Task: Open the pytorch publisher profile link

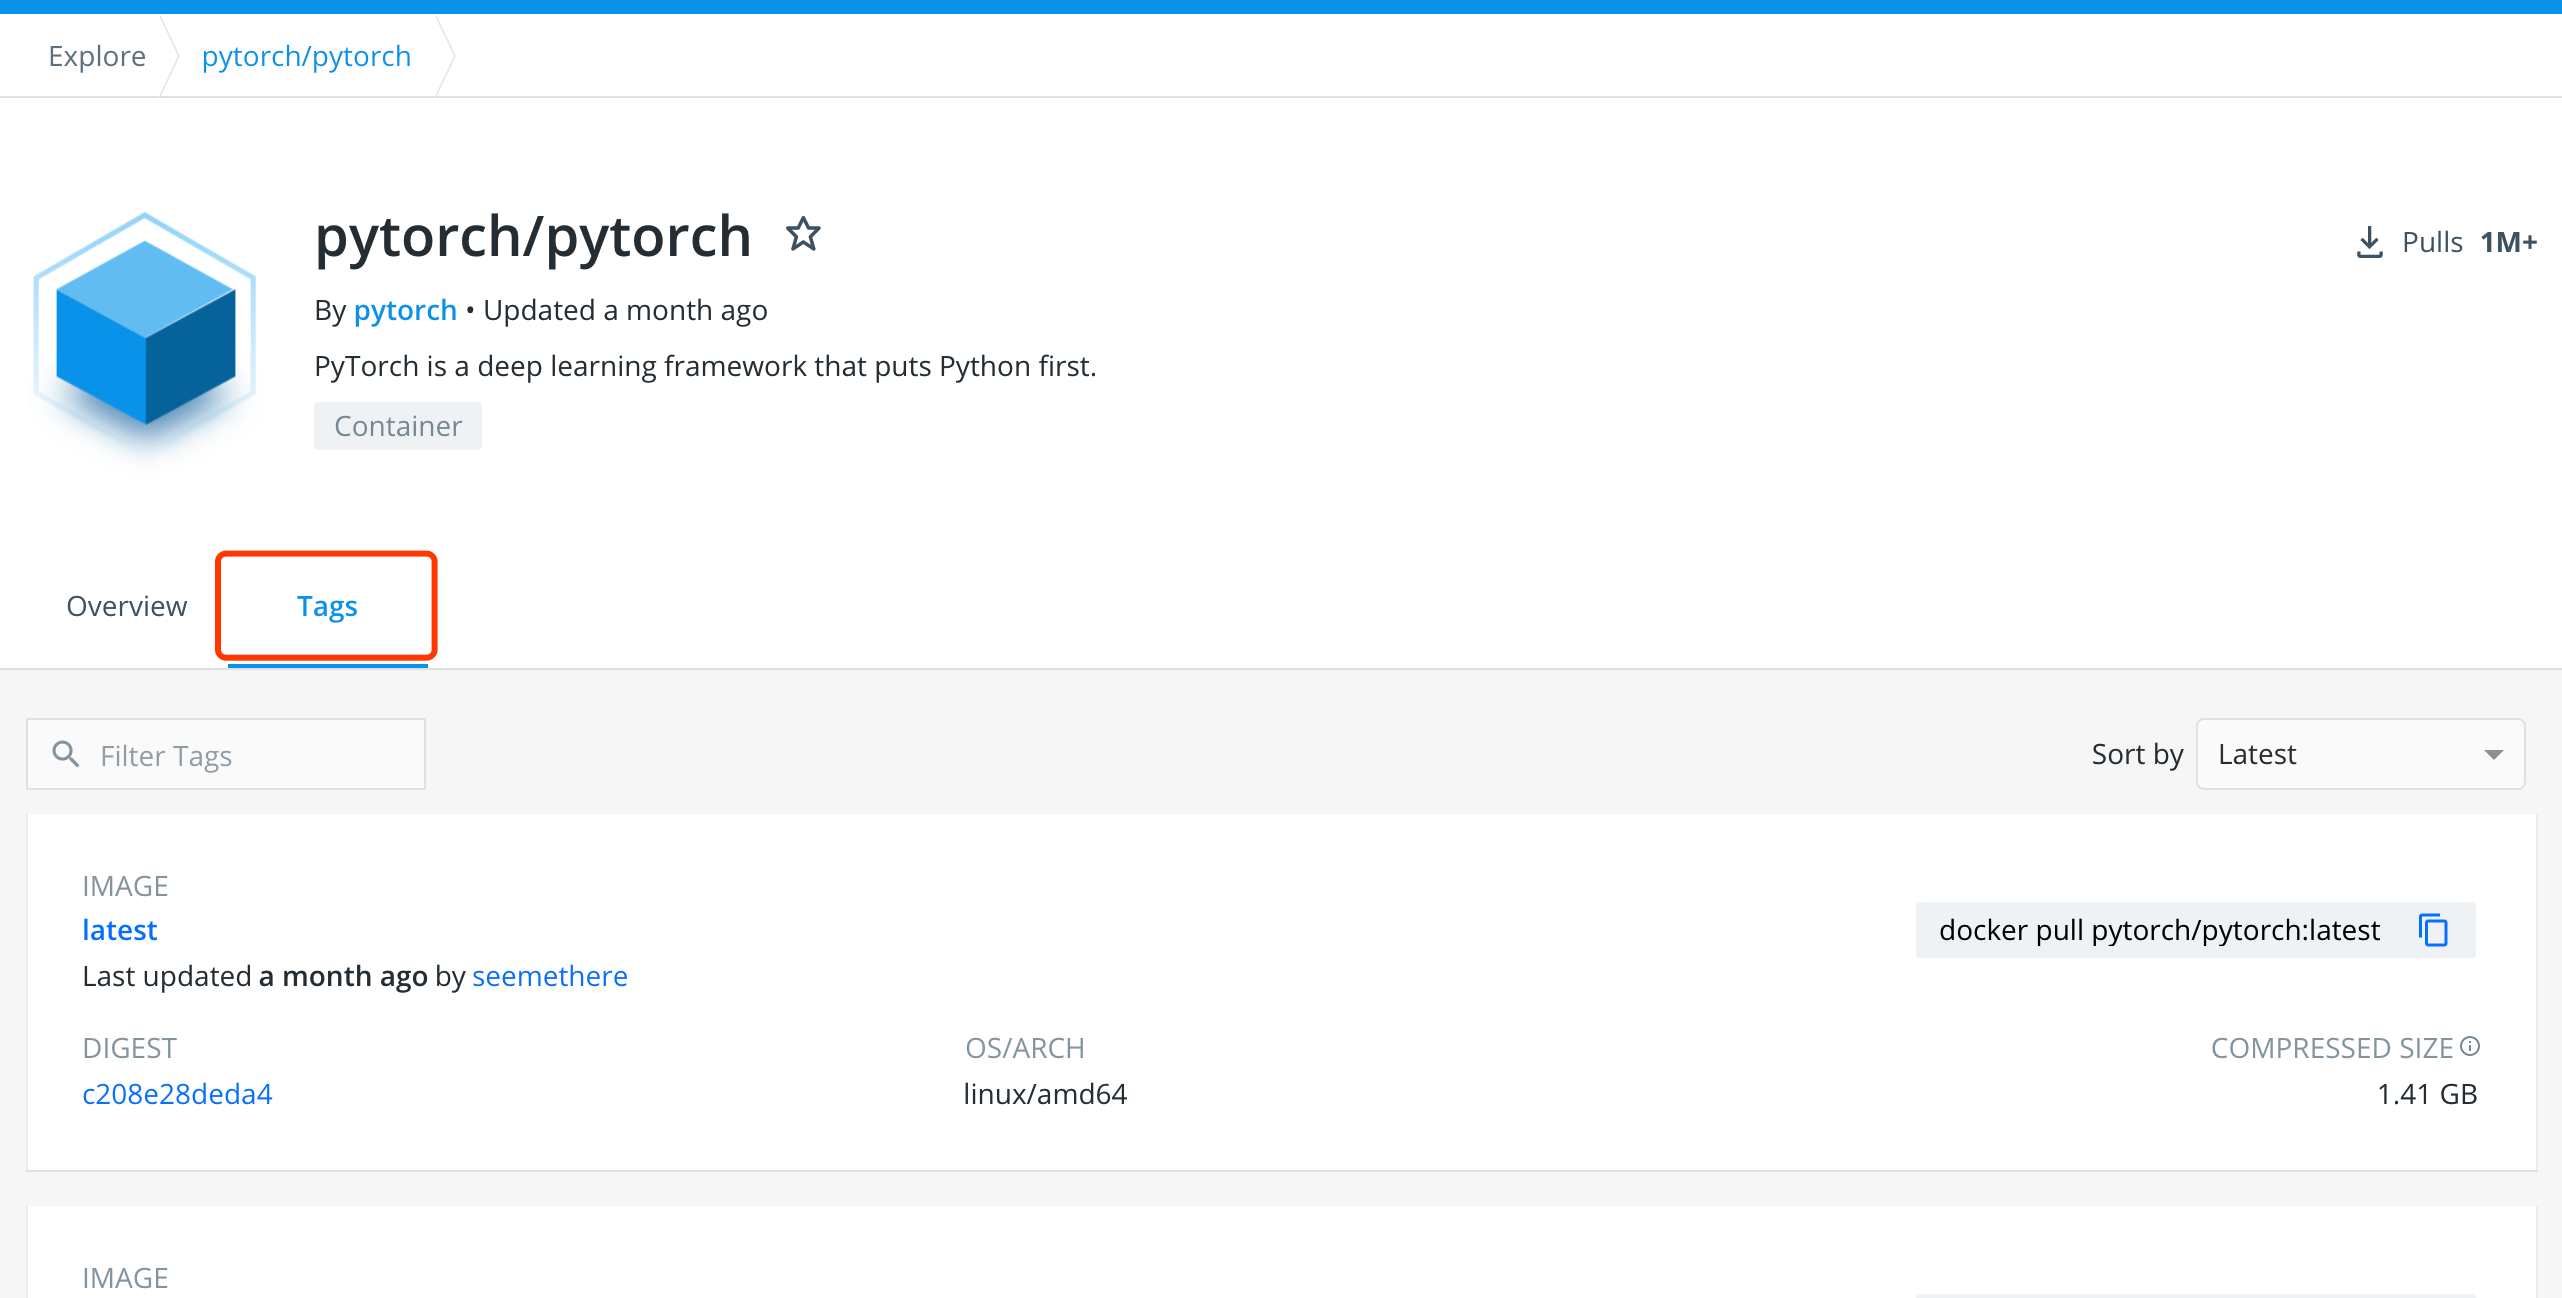Action: [405, 310]
